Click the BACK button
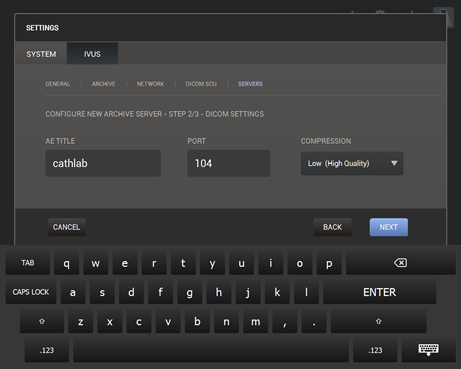Viewport: 461px width, 369px height. coord(332,227)
